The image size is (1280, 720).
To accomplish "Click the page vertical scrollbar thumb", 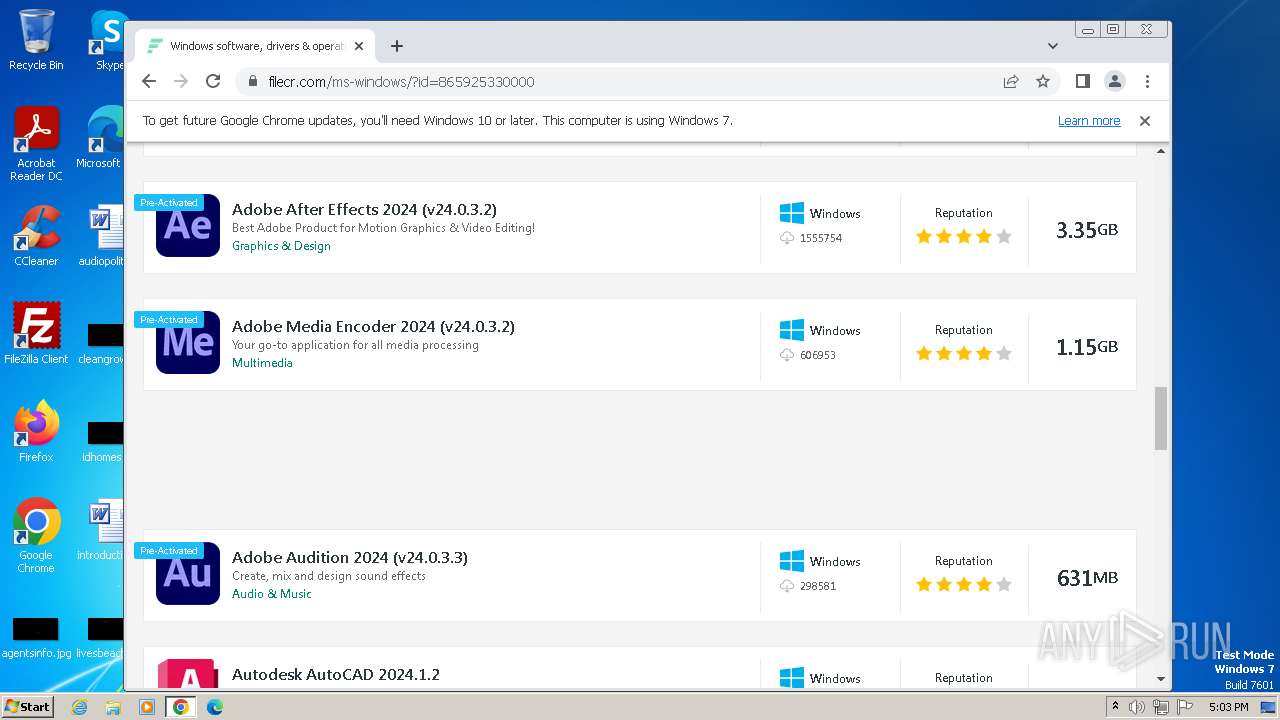I will tap(1161, 418).
